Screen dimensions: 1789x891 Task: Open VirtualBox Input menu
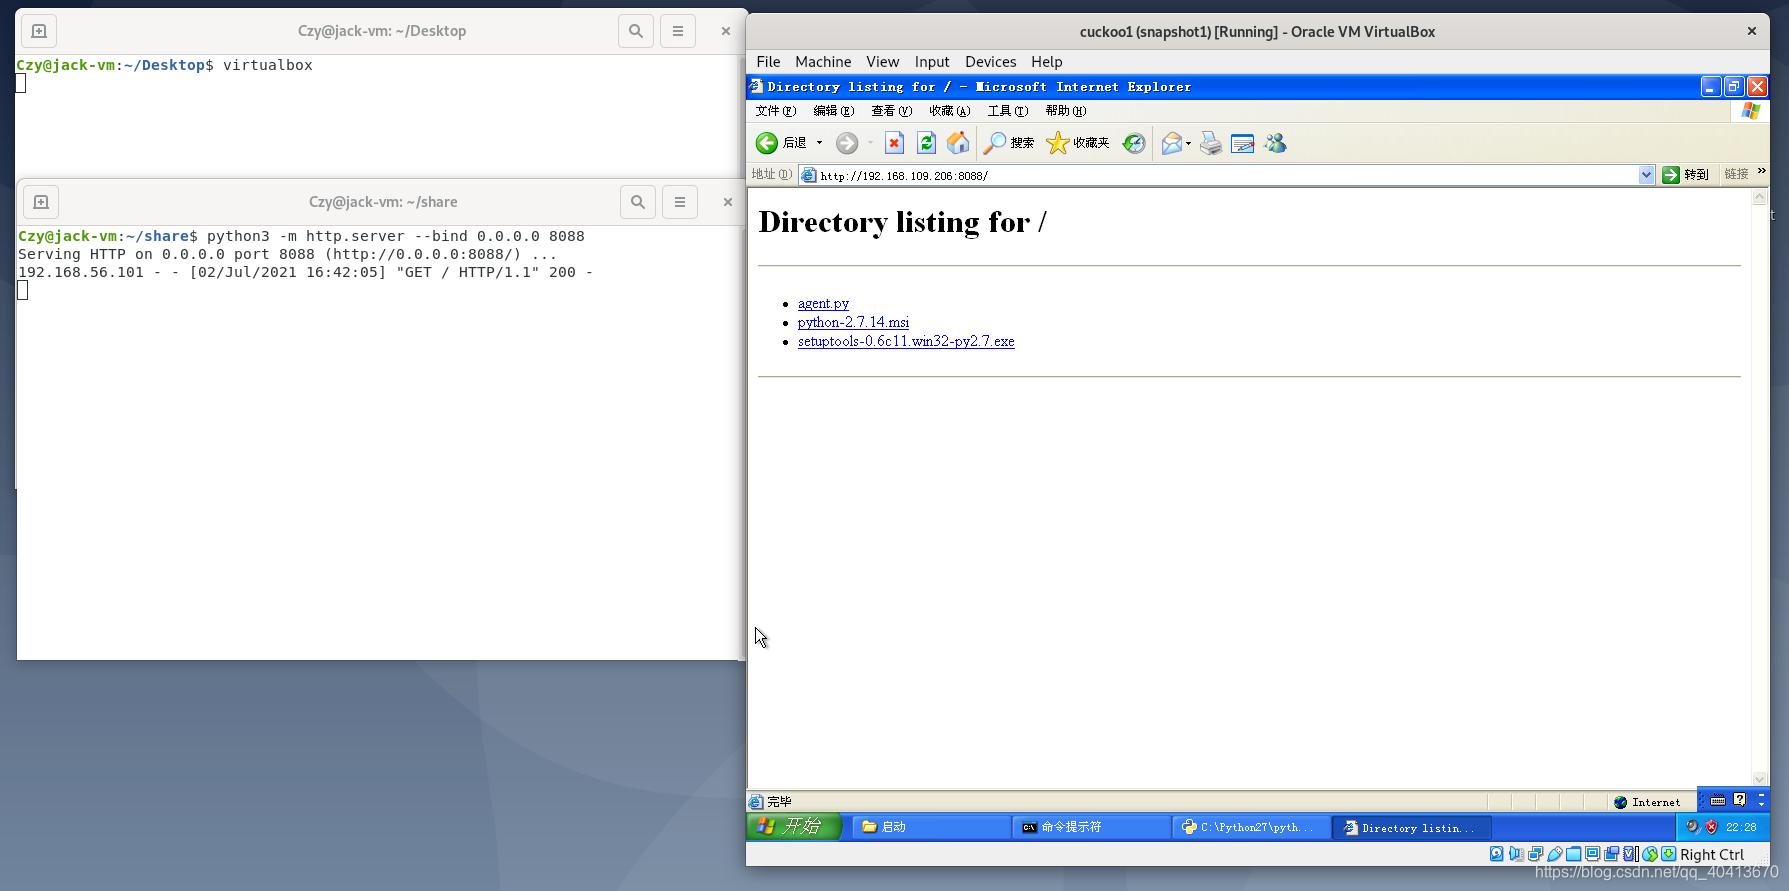(932, 62)
